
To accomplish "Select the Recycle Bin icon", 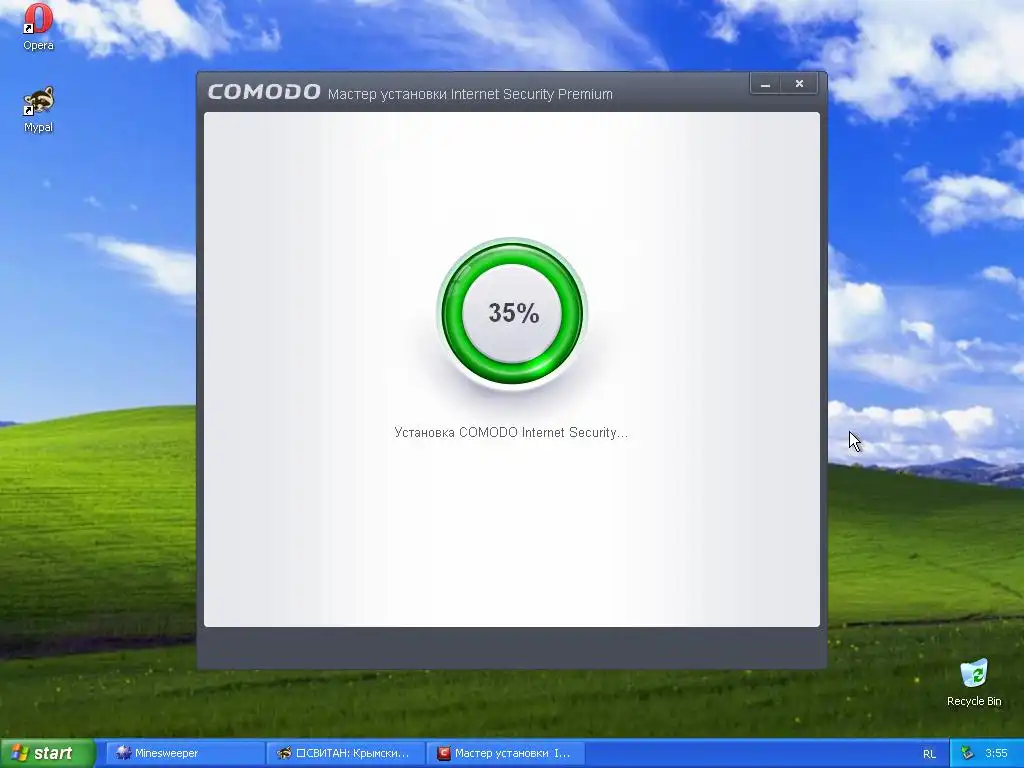I will coord(974,682).
